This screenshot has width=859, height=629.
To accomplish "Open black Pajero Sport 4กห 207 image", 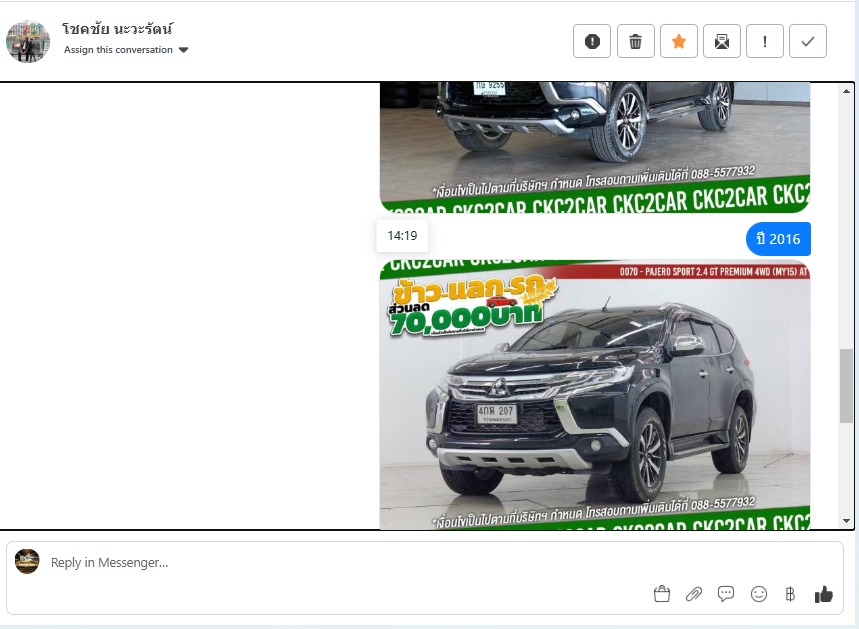I will pyautogui.click(x=595, y=395).
